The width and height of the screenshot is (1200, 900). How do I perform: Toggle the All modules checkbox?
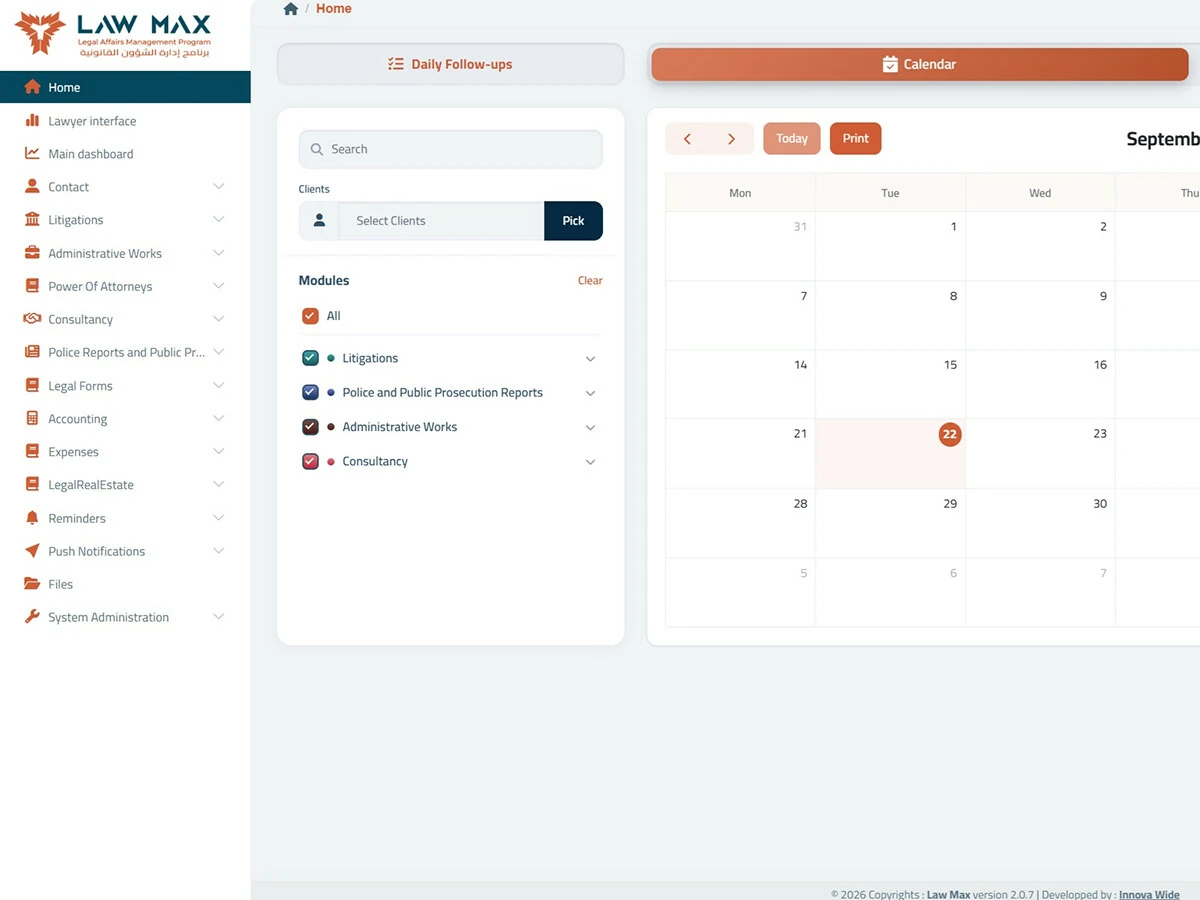click(310, 316)
